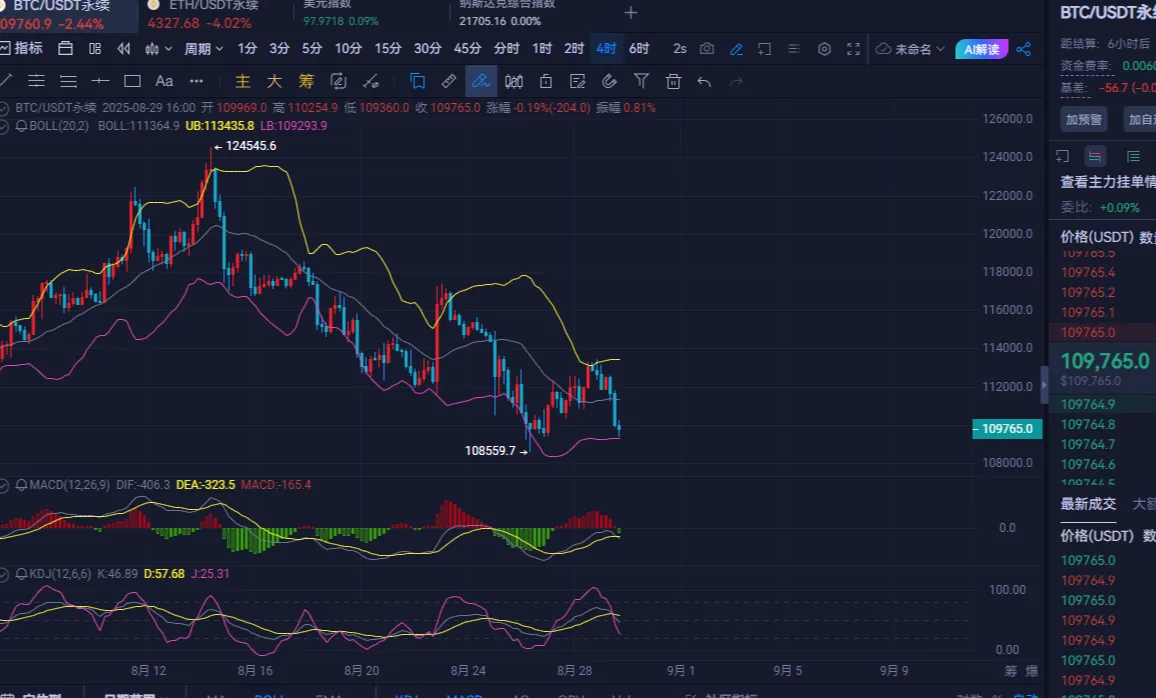Screen dimensions: 1156x698
Task: Click the lock drawings icon
Action: click(546, 81)
